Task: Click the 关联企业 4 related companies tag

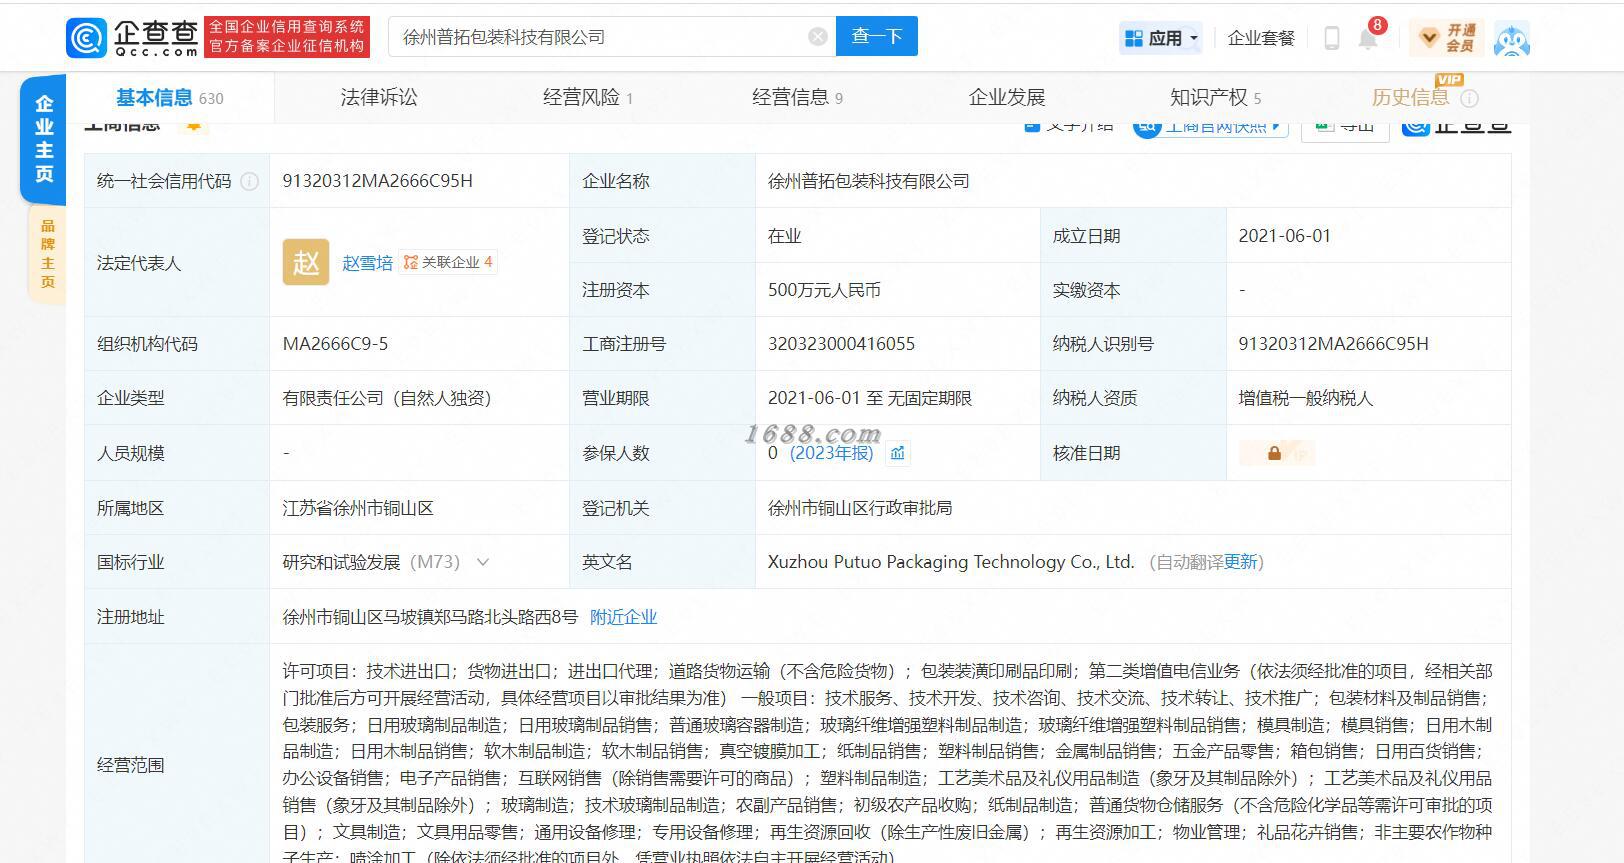Action: 448,262
